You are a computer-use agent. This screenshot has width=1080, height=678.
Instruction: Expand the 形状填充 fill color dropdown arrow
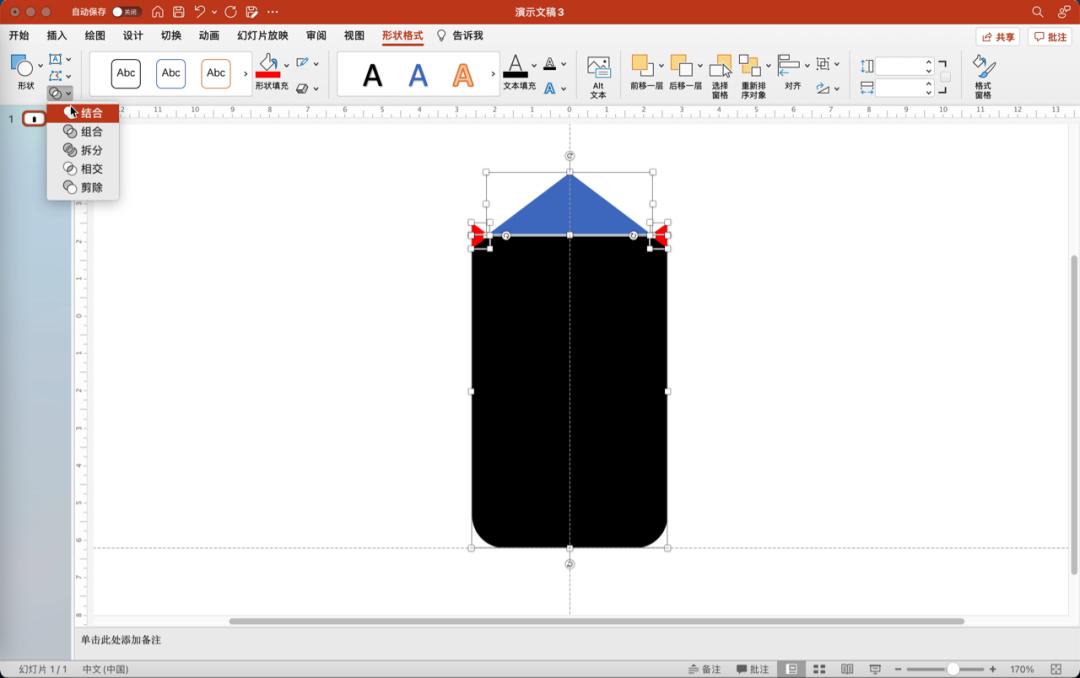pyautogui.click(x=287, y=66)
